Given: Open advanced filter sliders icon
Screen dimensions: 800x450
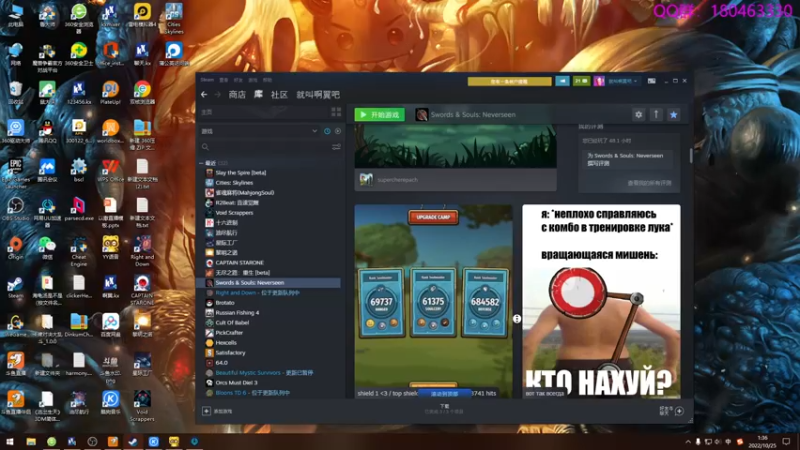Looking at the screenshot, I should [x=336, y=147].
